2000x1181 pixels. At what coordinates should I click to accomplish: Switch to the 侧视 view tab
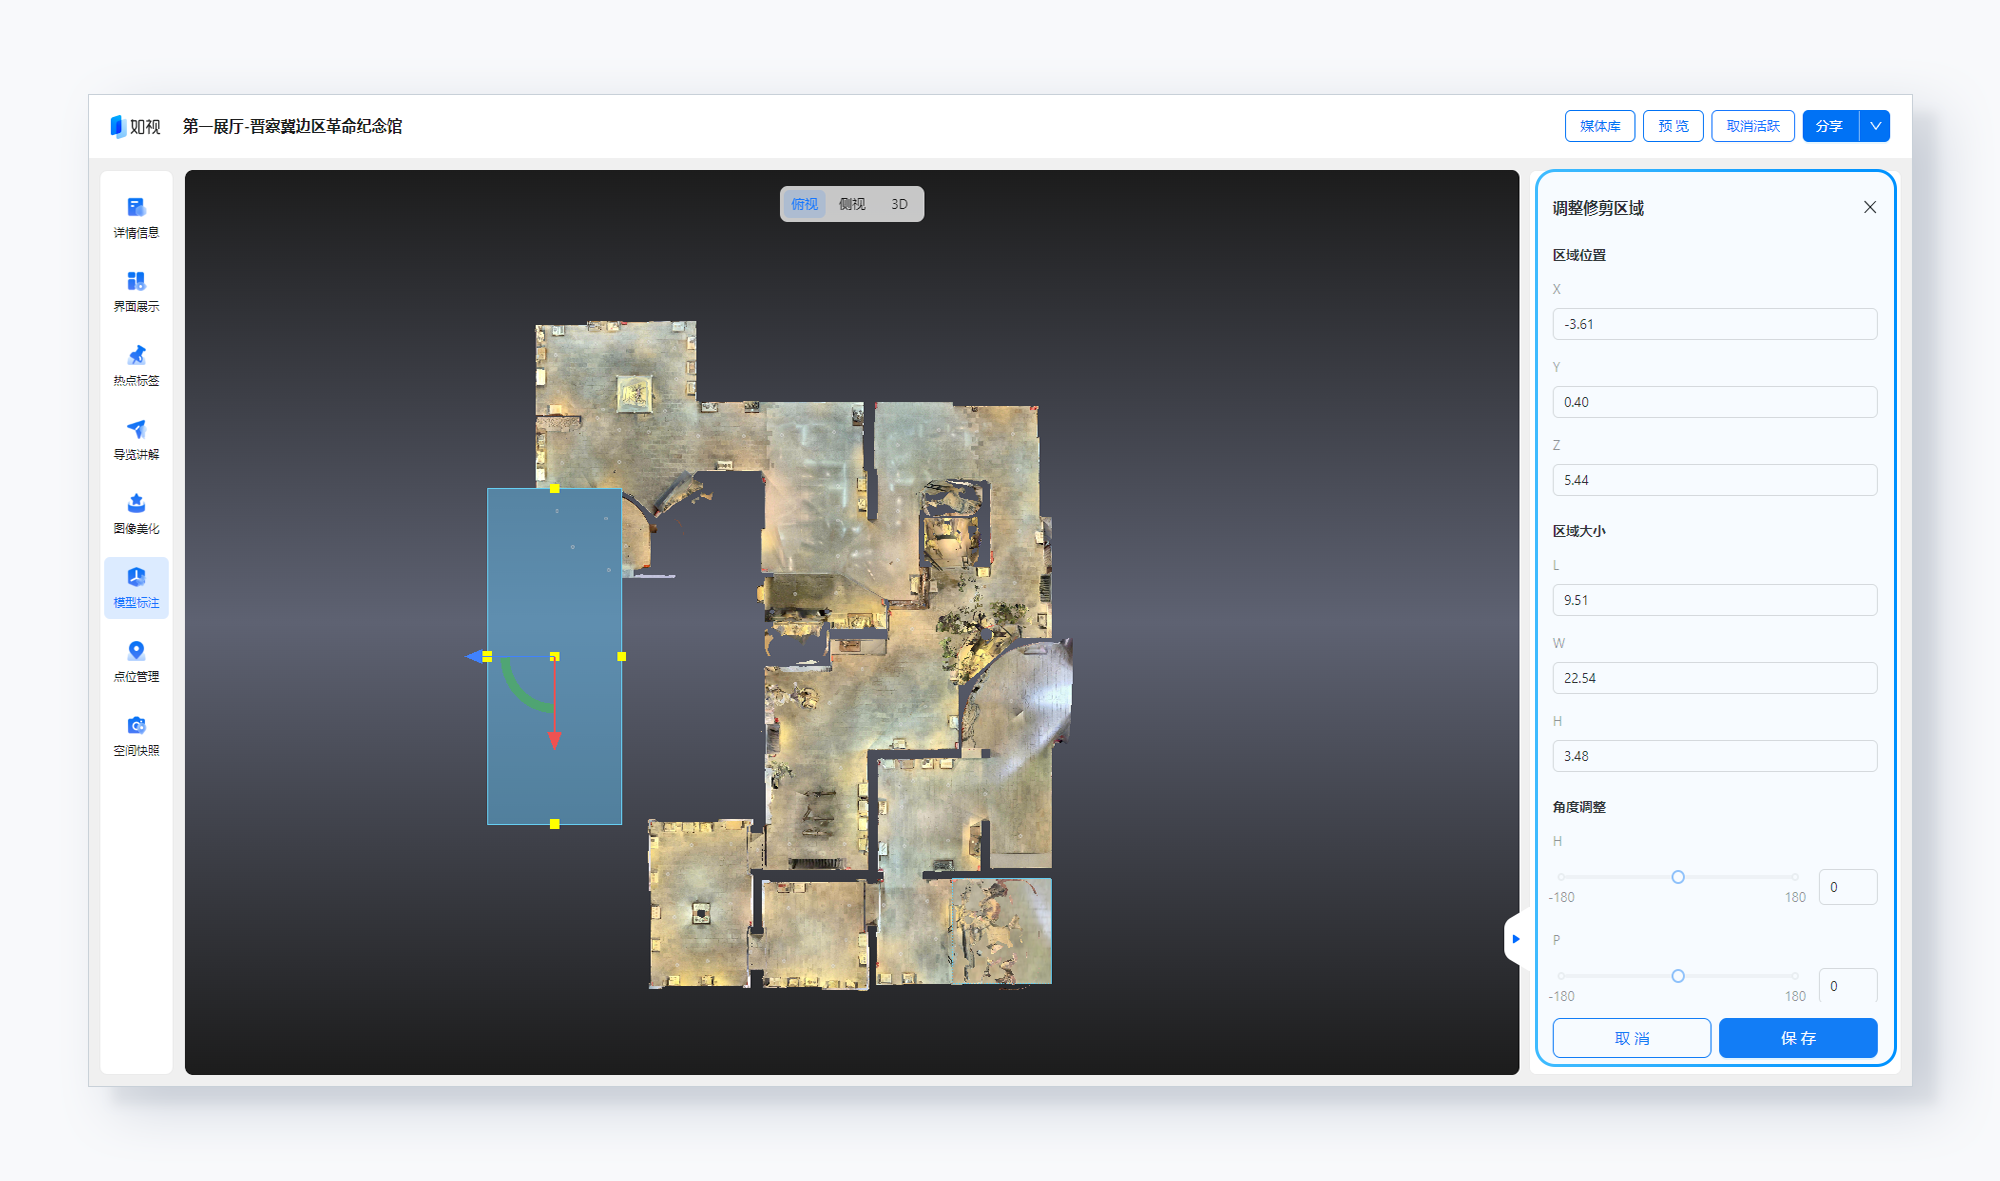point(852,204)
